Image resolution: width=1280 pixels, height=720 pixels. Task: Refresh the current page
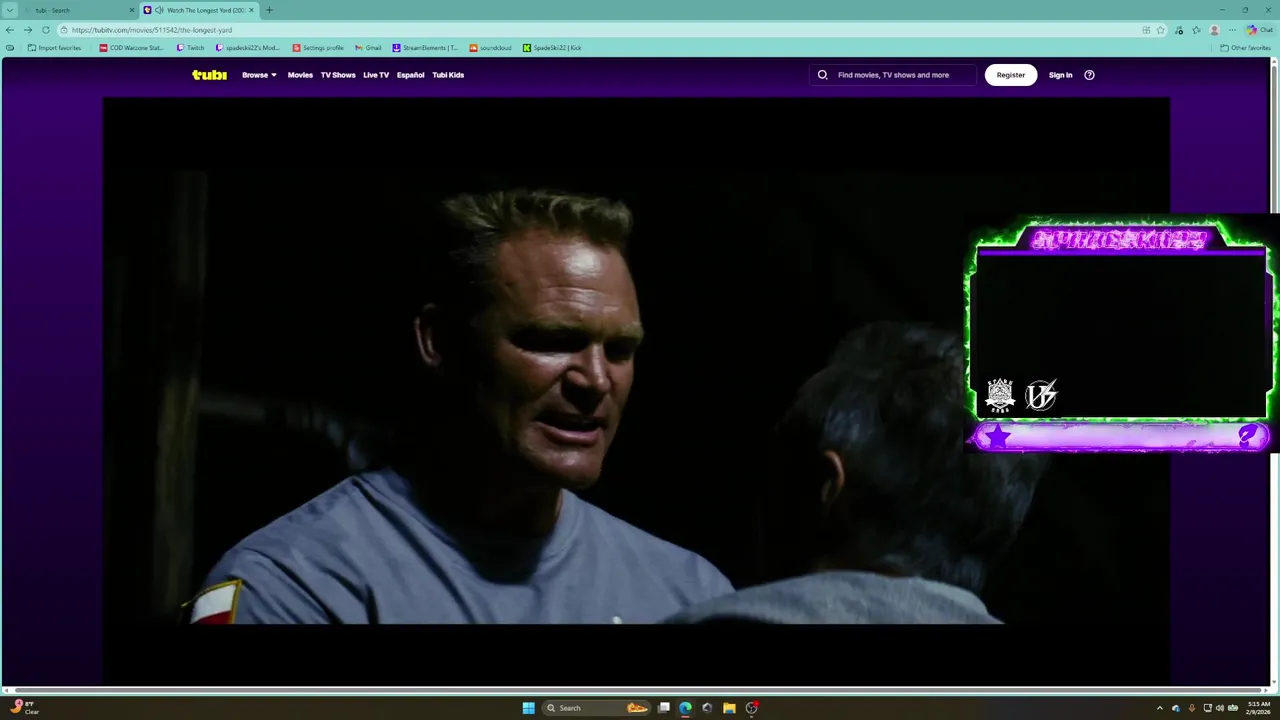[x=46, y=30]
